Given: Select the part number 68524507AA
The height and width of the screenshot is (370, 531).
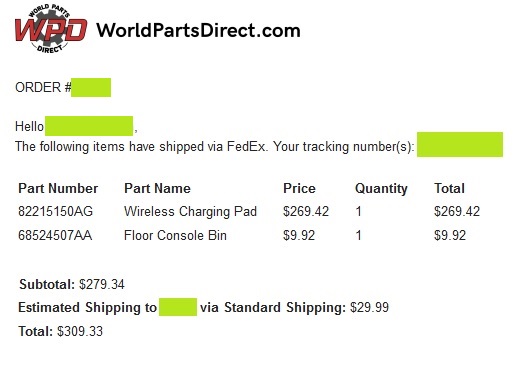Looking at the screenshot, I should click(55, 235).
